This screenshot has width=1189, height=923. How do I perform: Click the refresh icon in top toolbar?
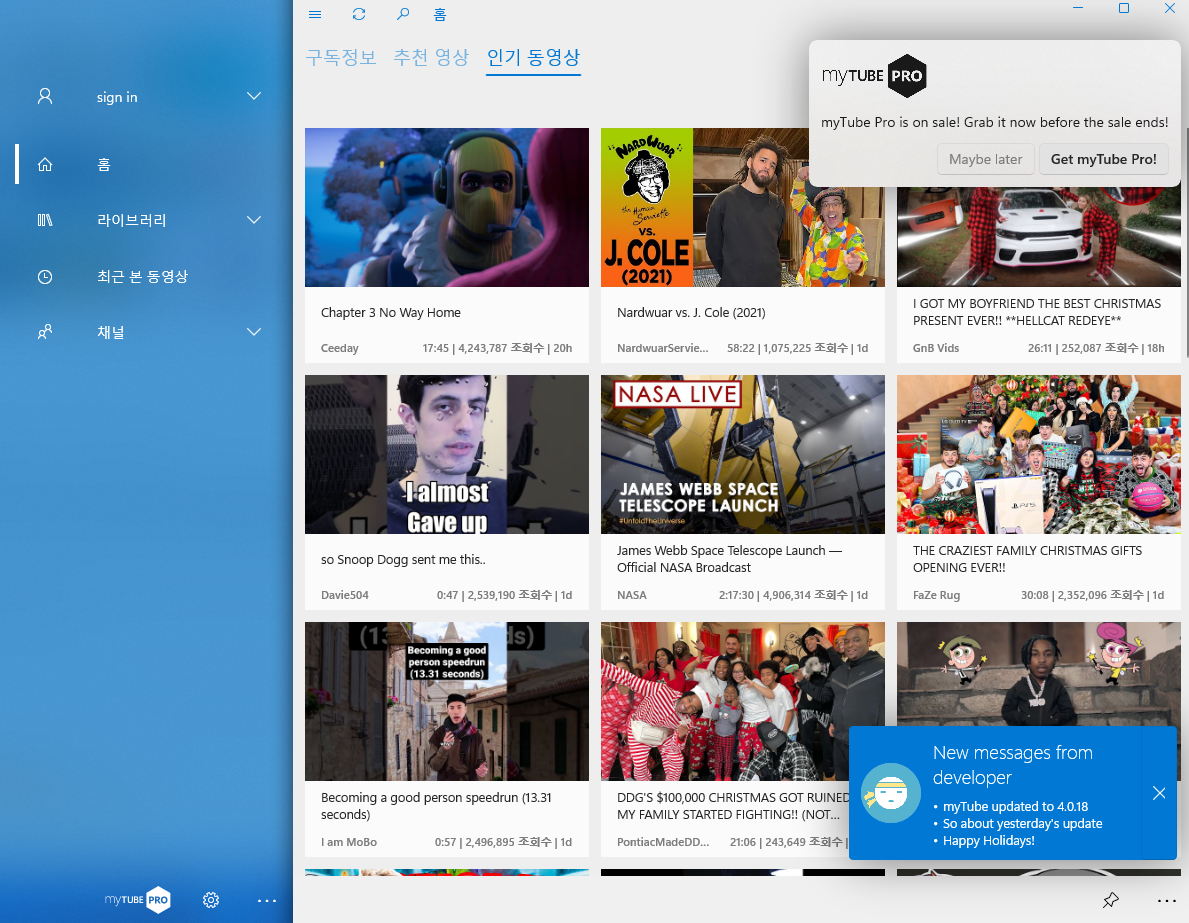pos(359,14)
